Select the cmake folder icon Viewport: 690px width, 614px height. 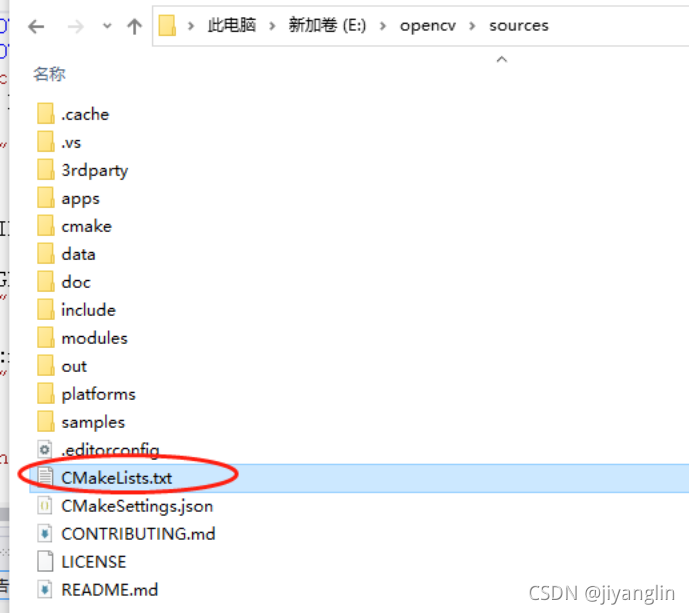[46, 226]
